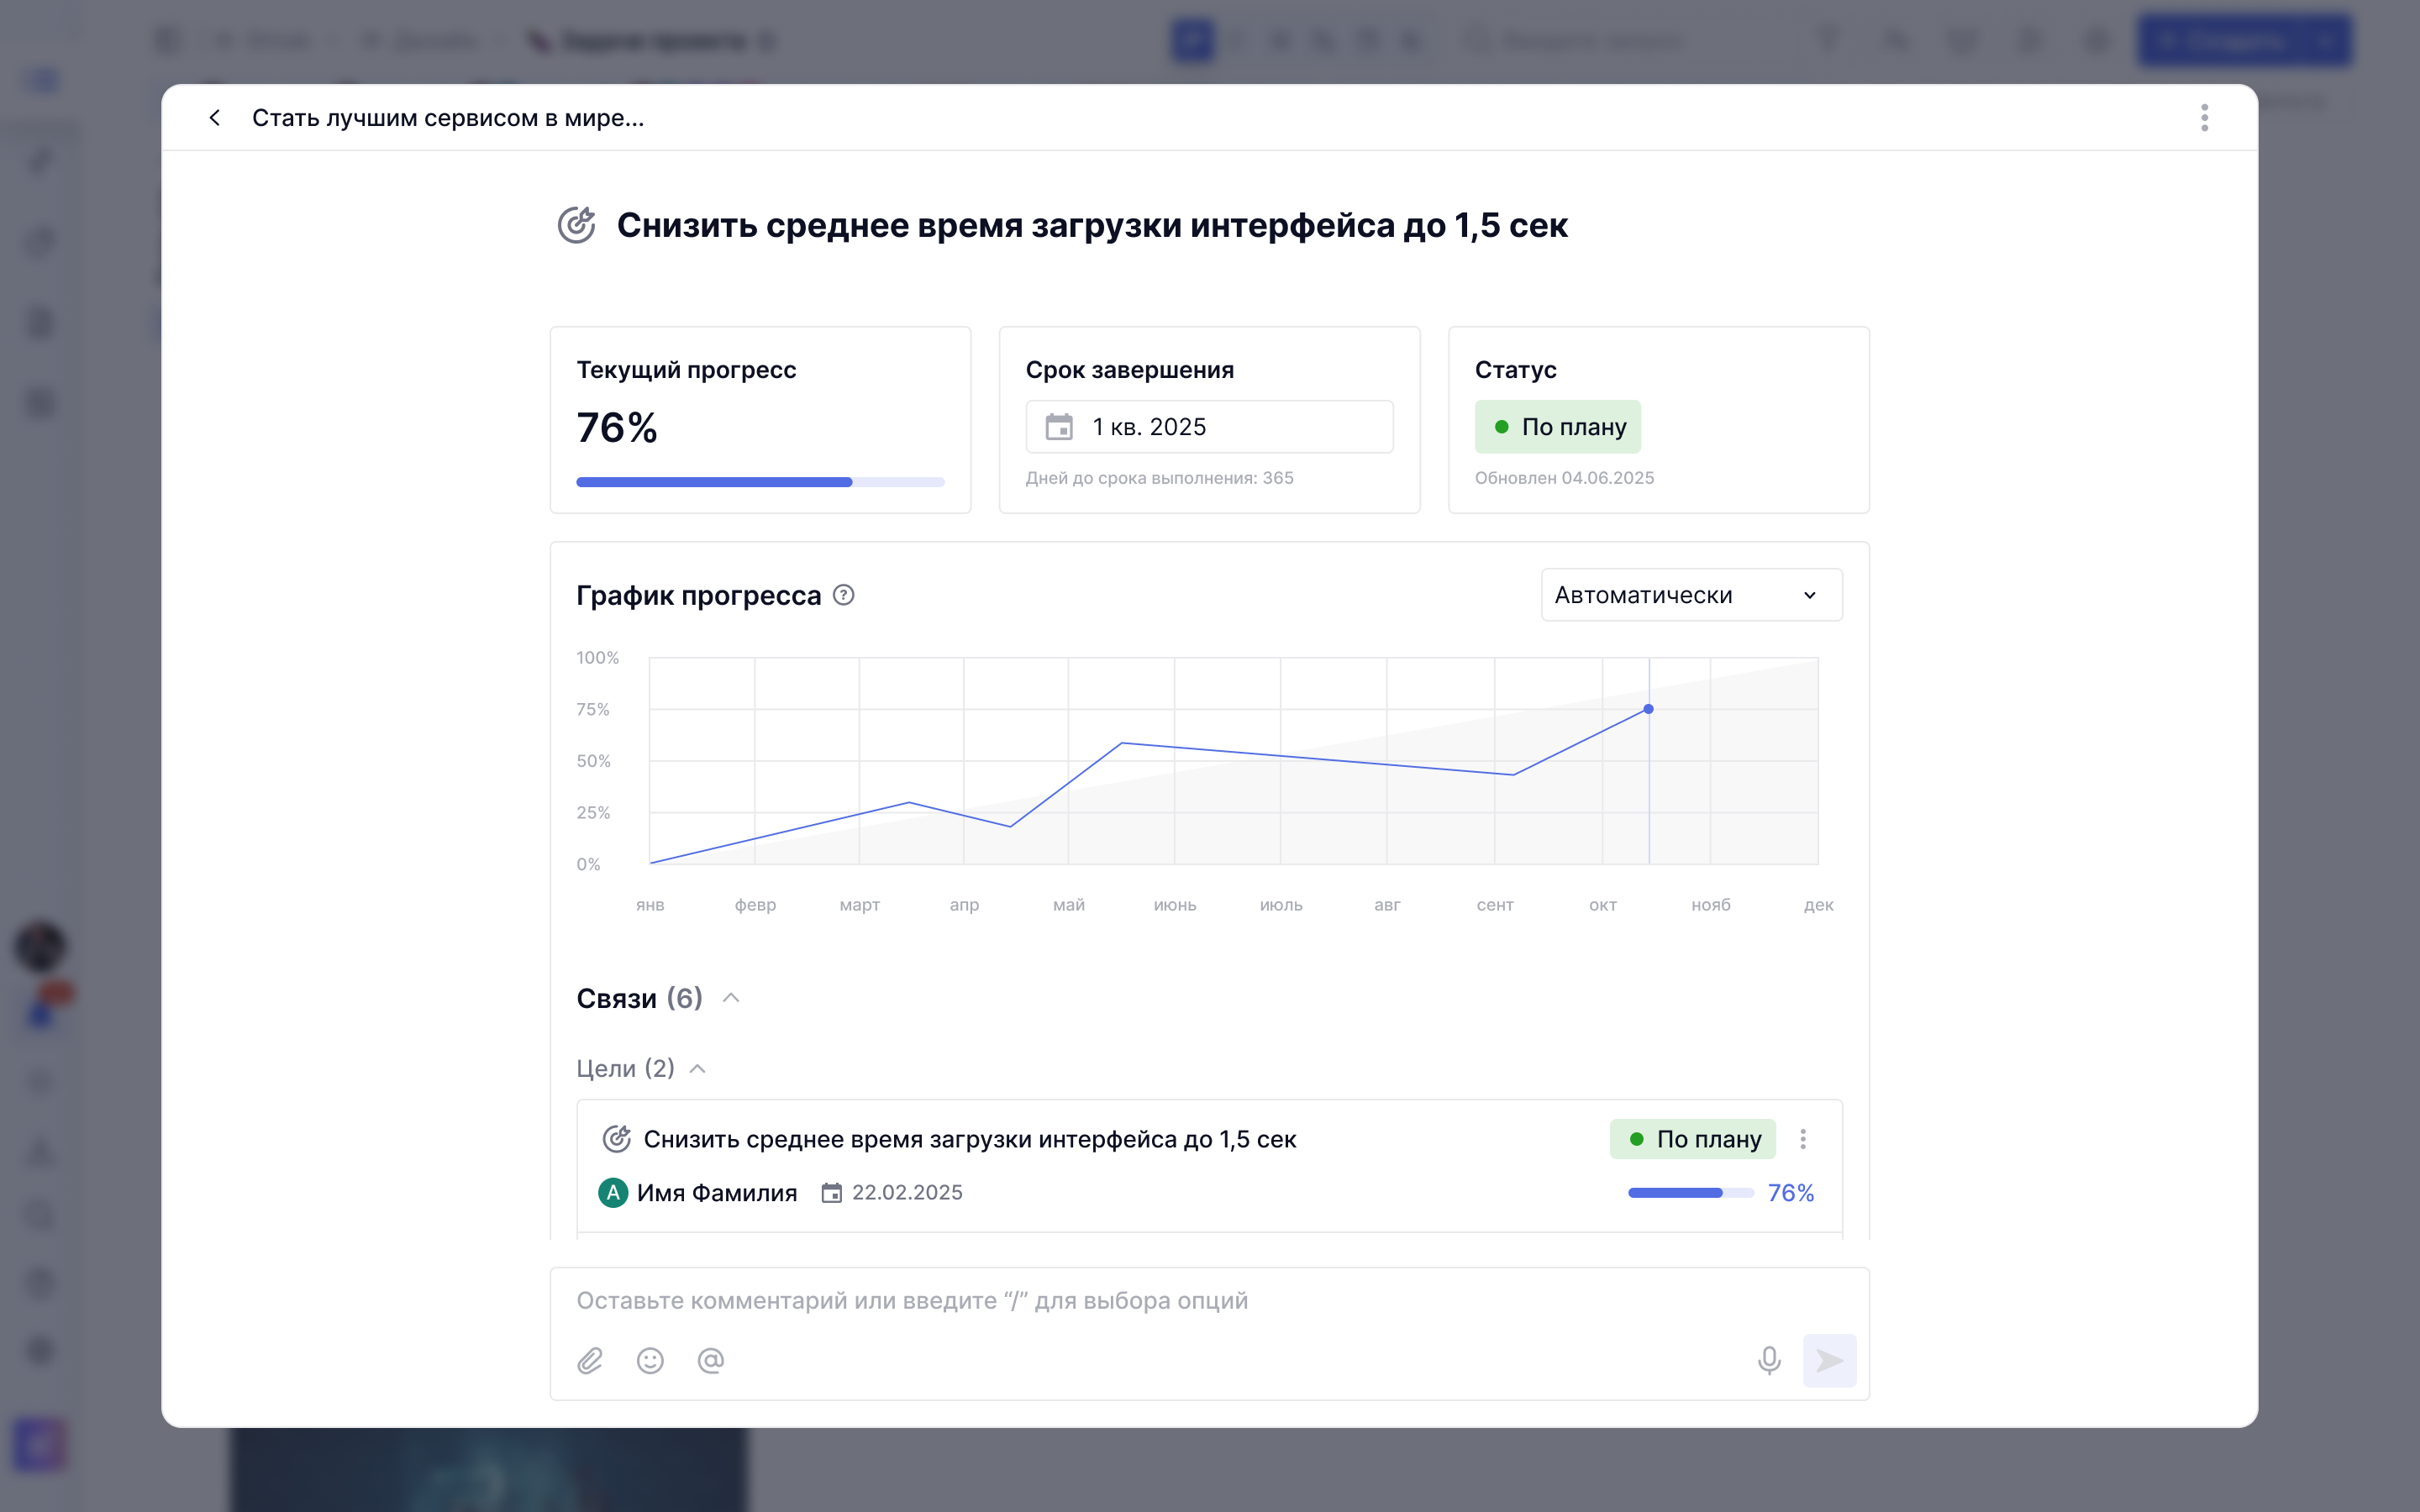
Task: Show the help tooltip for График прогресса
Action: point(844,595)
